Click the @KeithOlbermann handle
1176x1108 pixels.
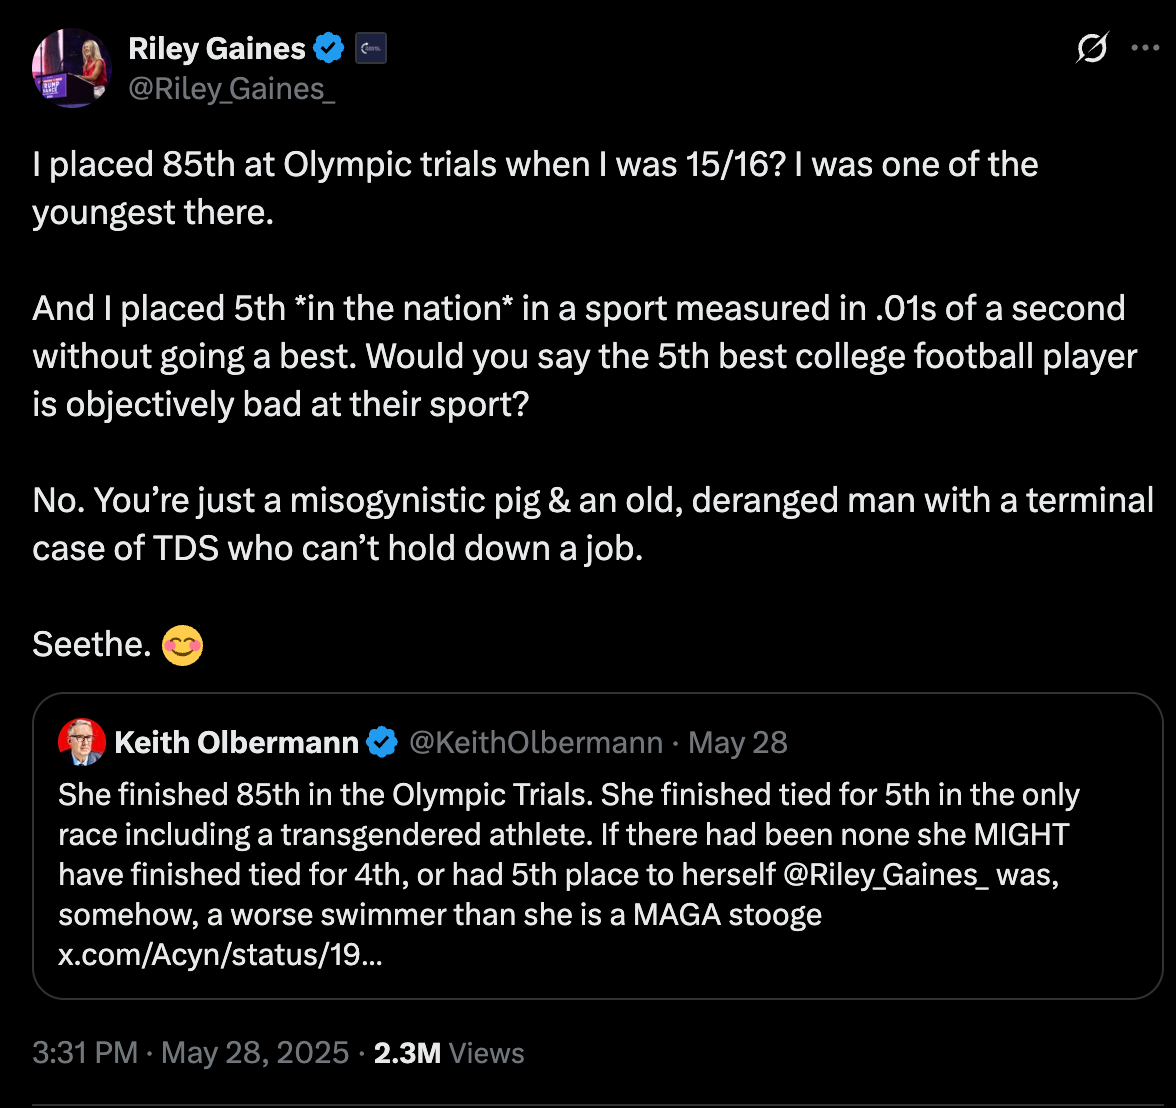pyautogui.click(x=535, y=742)
